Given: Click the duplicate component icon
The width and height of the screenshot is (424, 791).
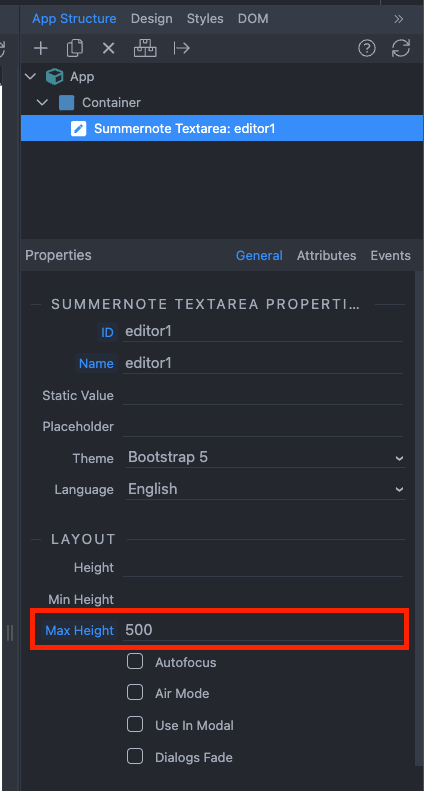Looking at the screenshot, I should [75, 48].
